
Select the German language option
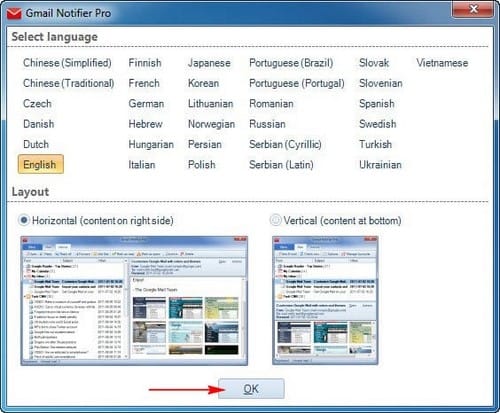pyautogui.click(x=146, y=104)
